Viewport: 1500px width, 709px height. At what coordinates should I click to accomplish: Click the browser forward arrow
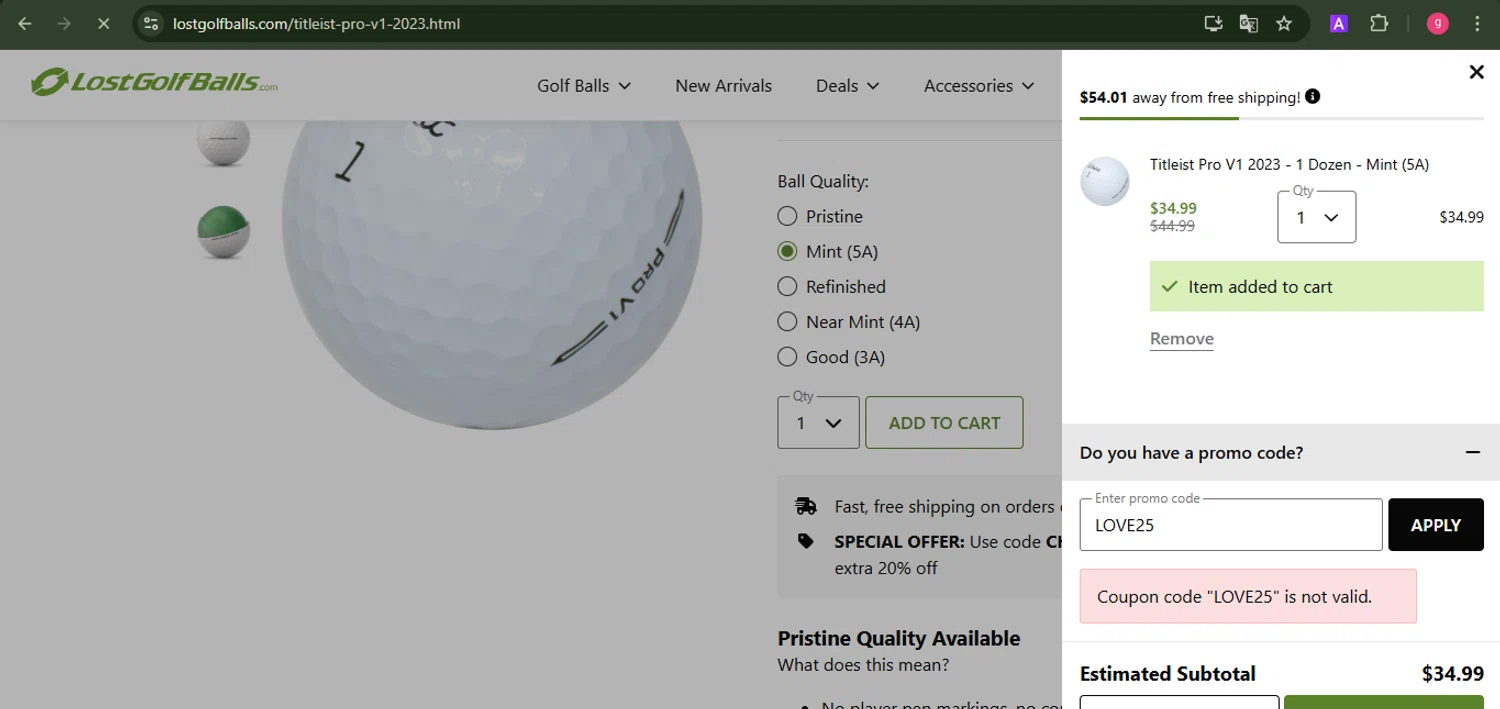click(x=64, y=23)
